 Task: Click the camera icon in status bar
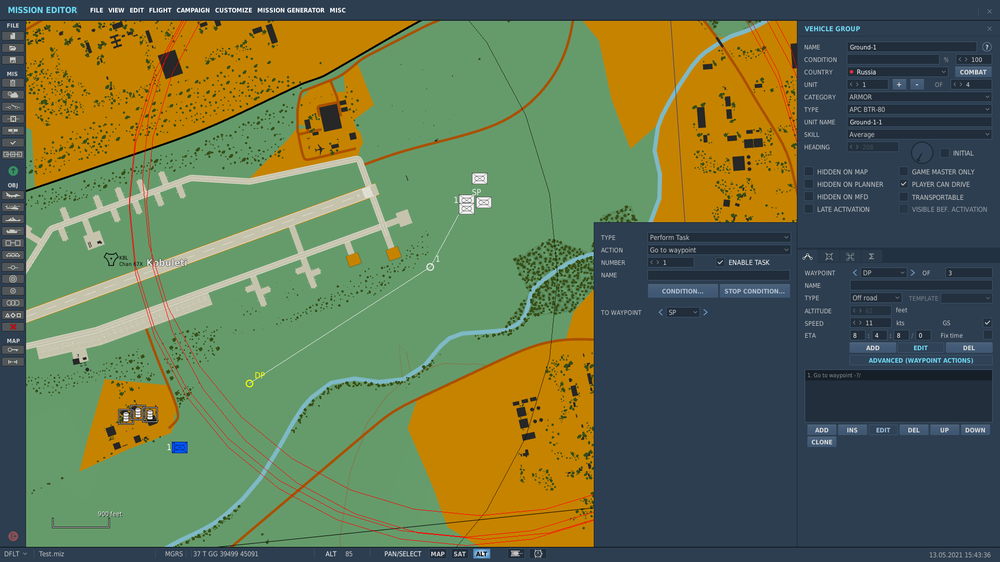516,554
